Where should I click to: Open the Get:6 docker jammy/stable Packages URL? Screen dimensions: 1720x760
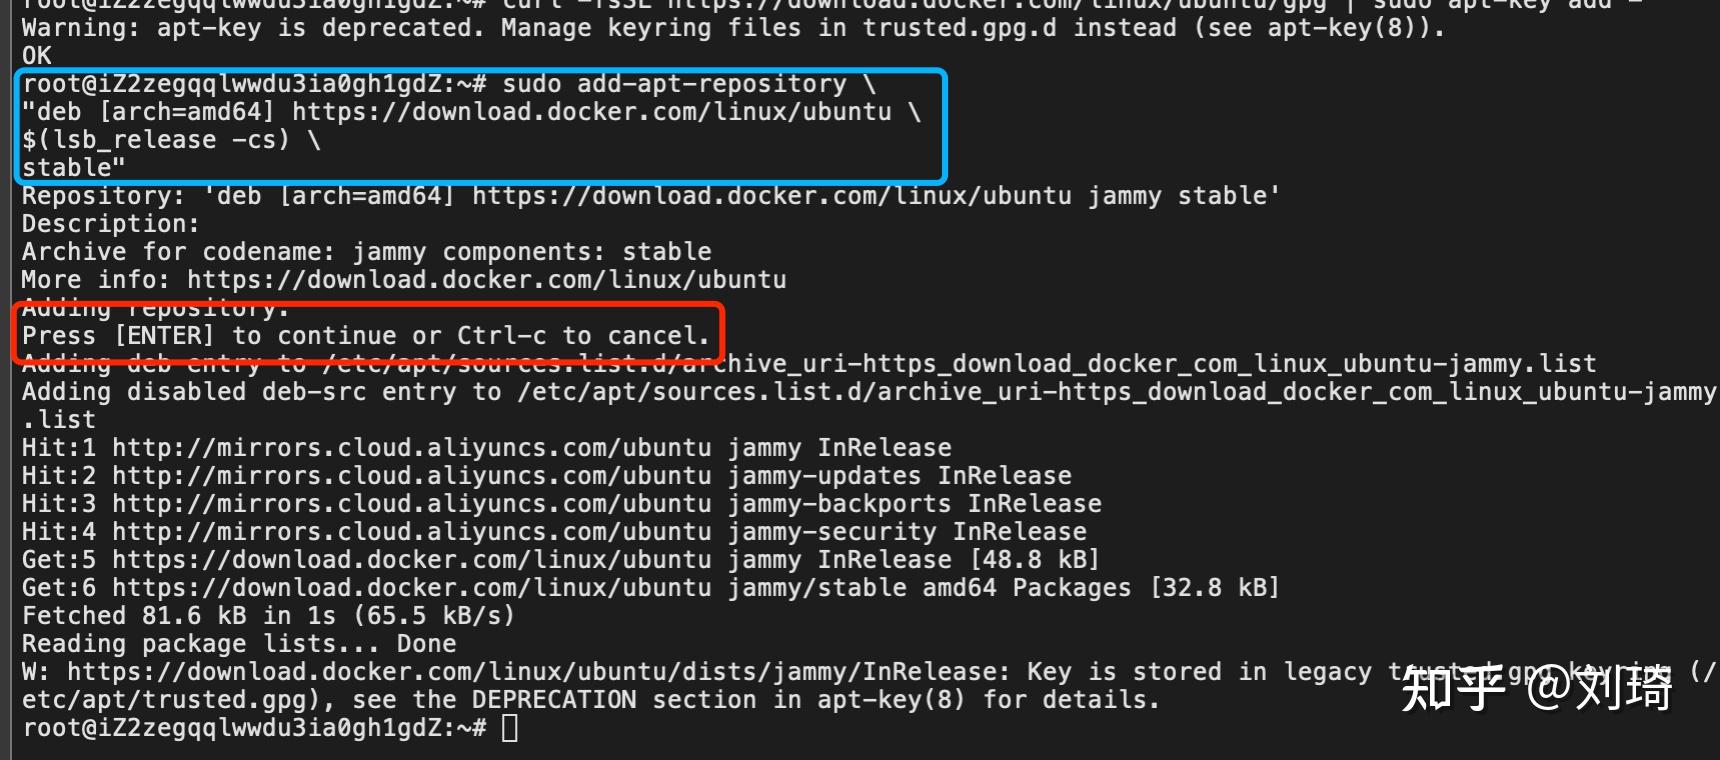(x=411, y=588)
